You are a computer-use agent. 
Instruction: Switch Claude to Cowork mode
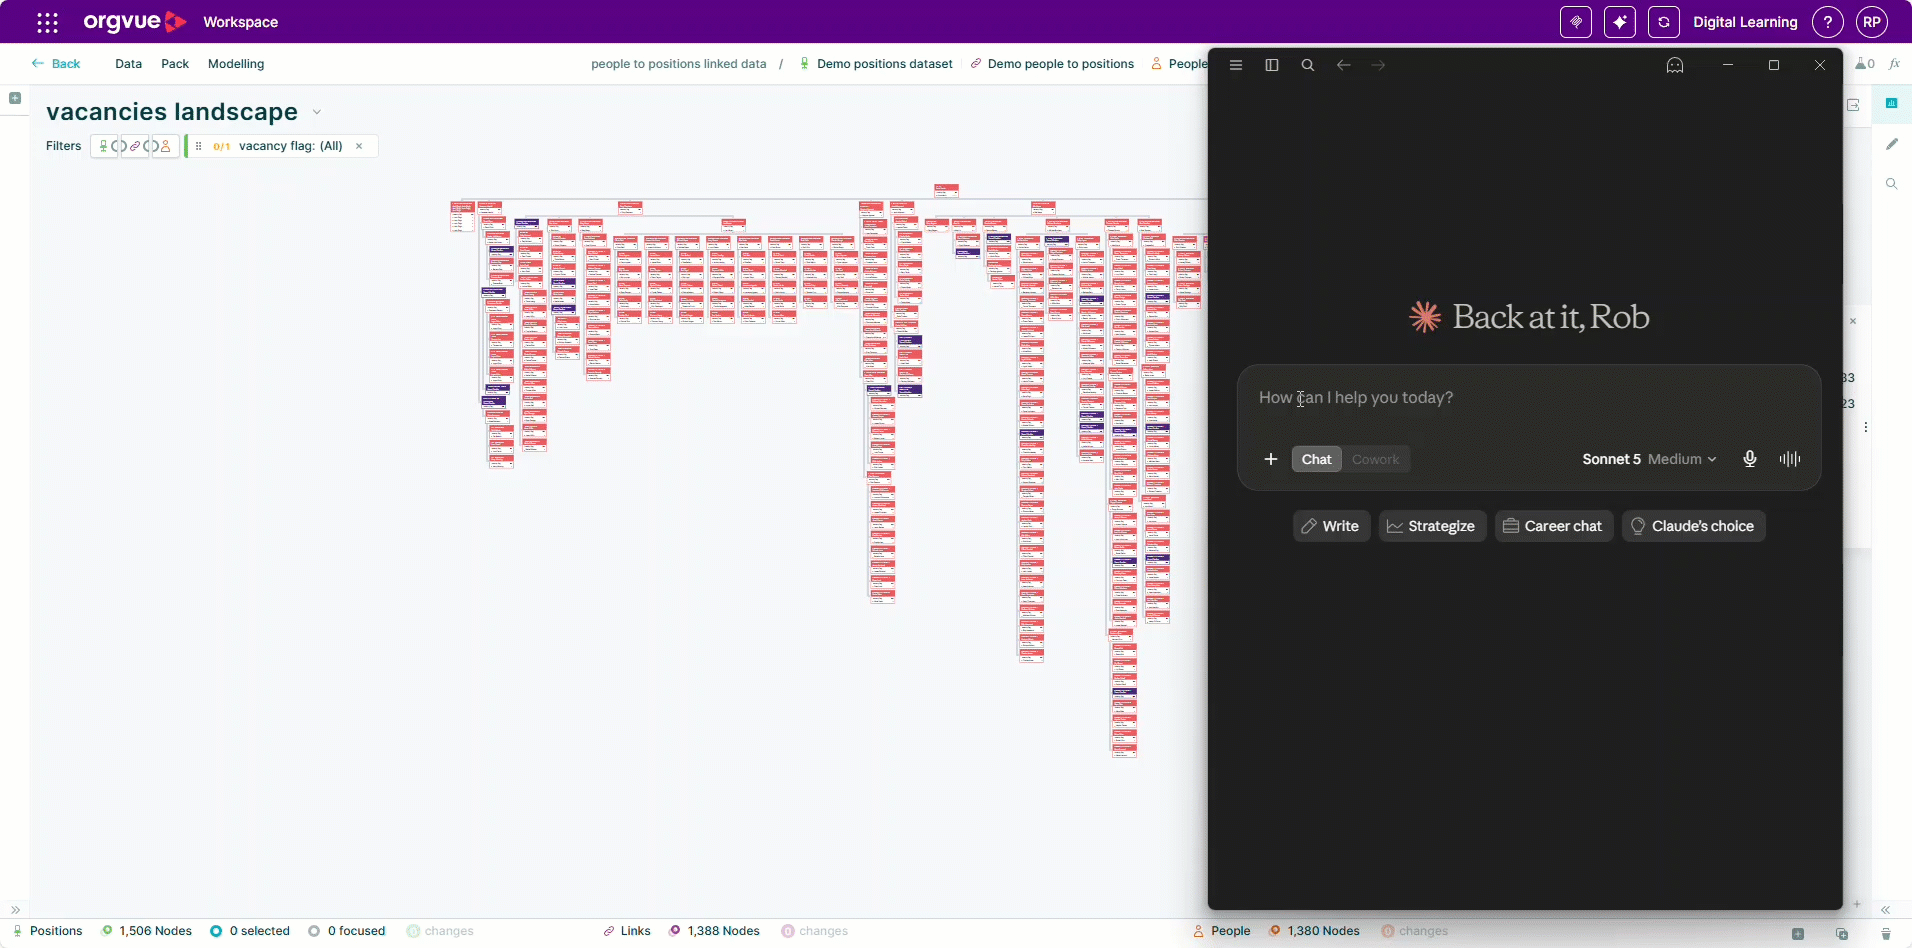1375,459
